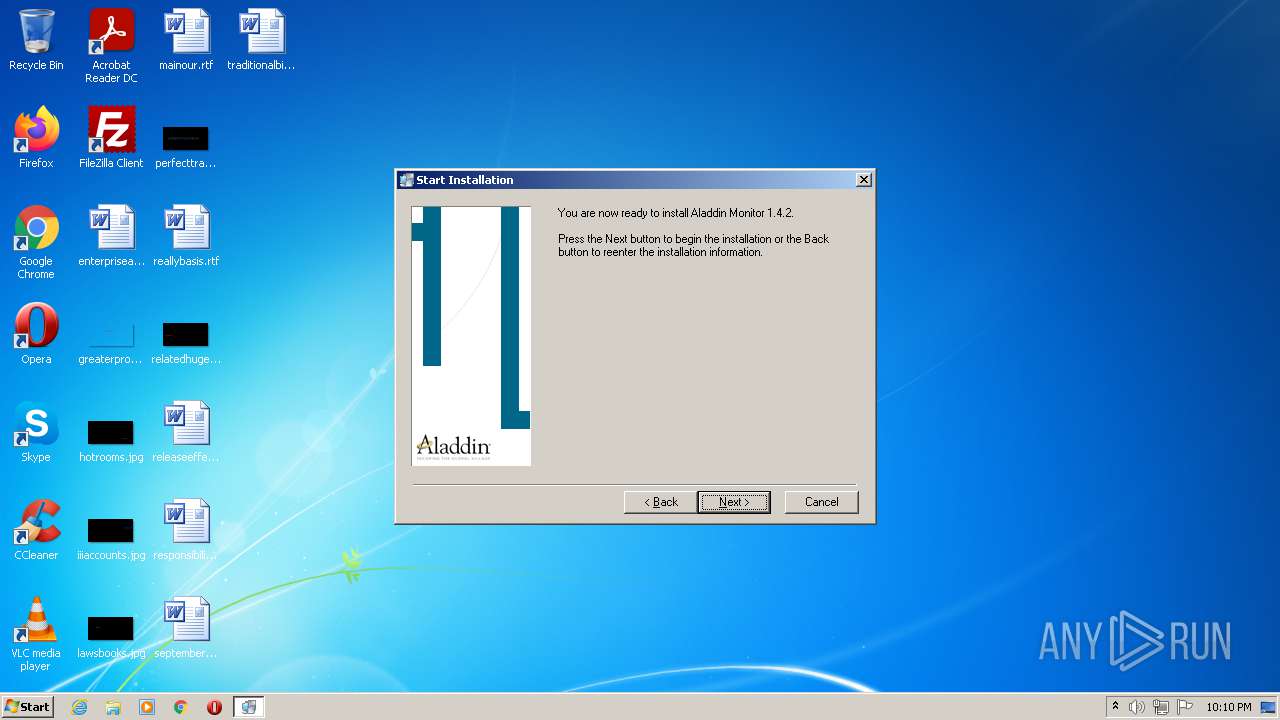Click the 10:10 PM system clock
The width and height of the screenshot is (1280, 720).
1228,707
